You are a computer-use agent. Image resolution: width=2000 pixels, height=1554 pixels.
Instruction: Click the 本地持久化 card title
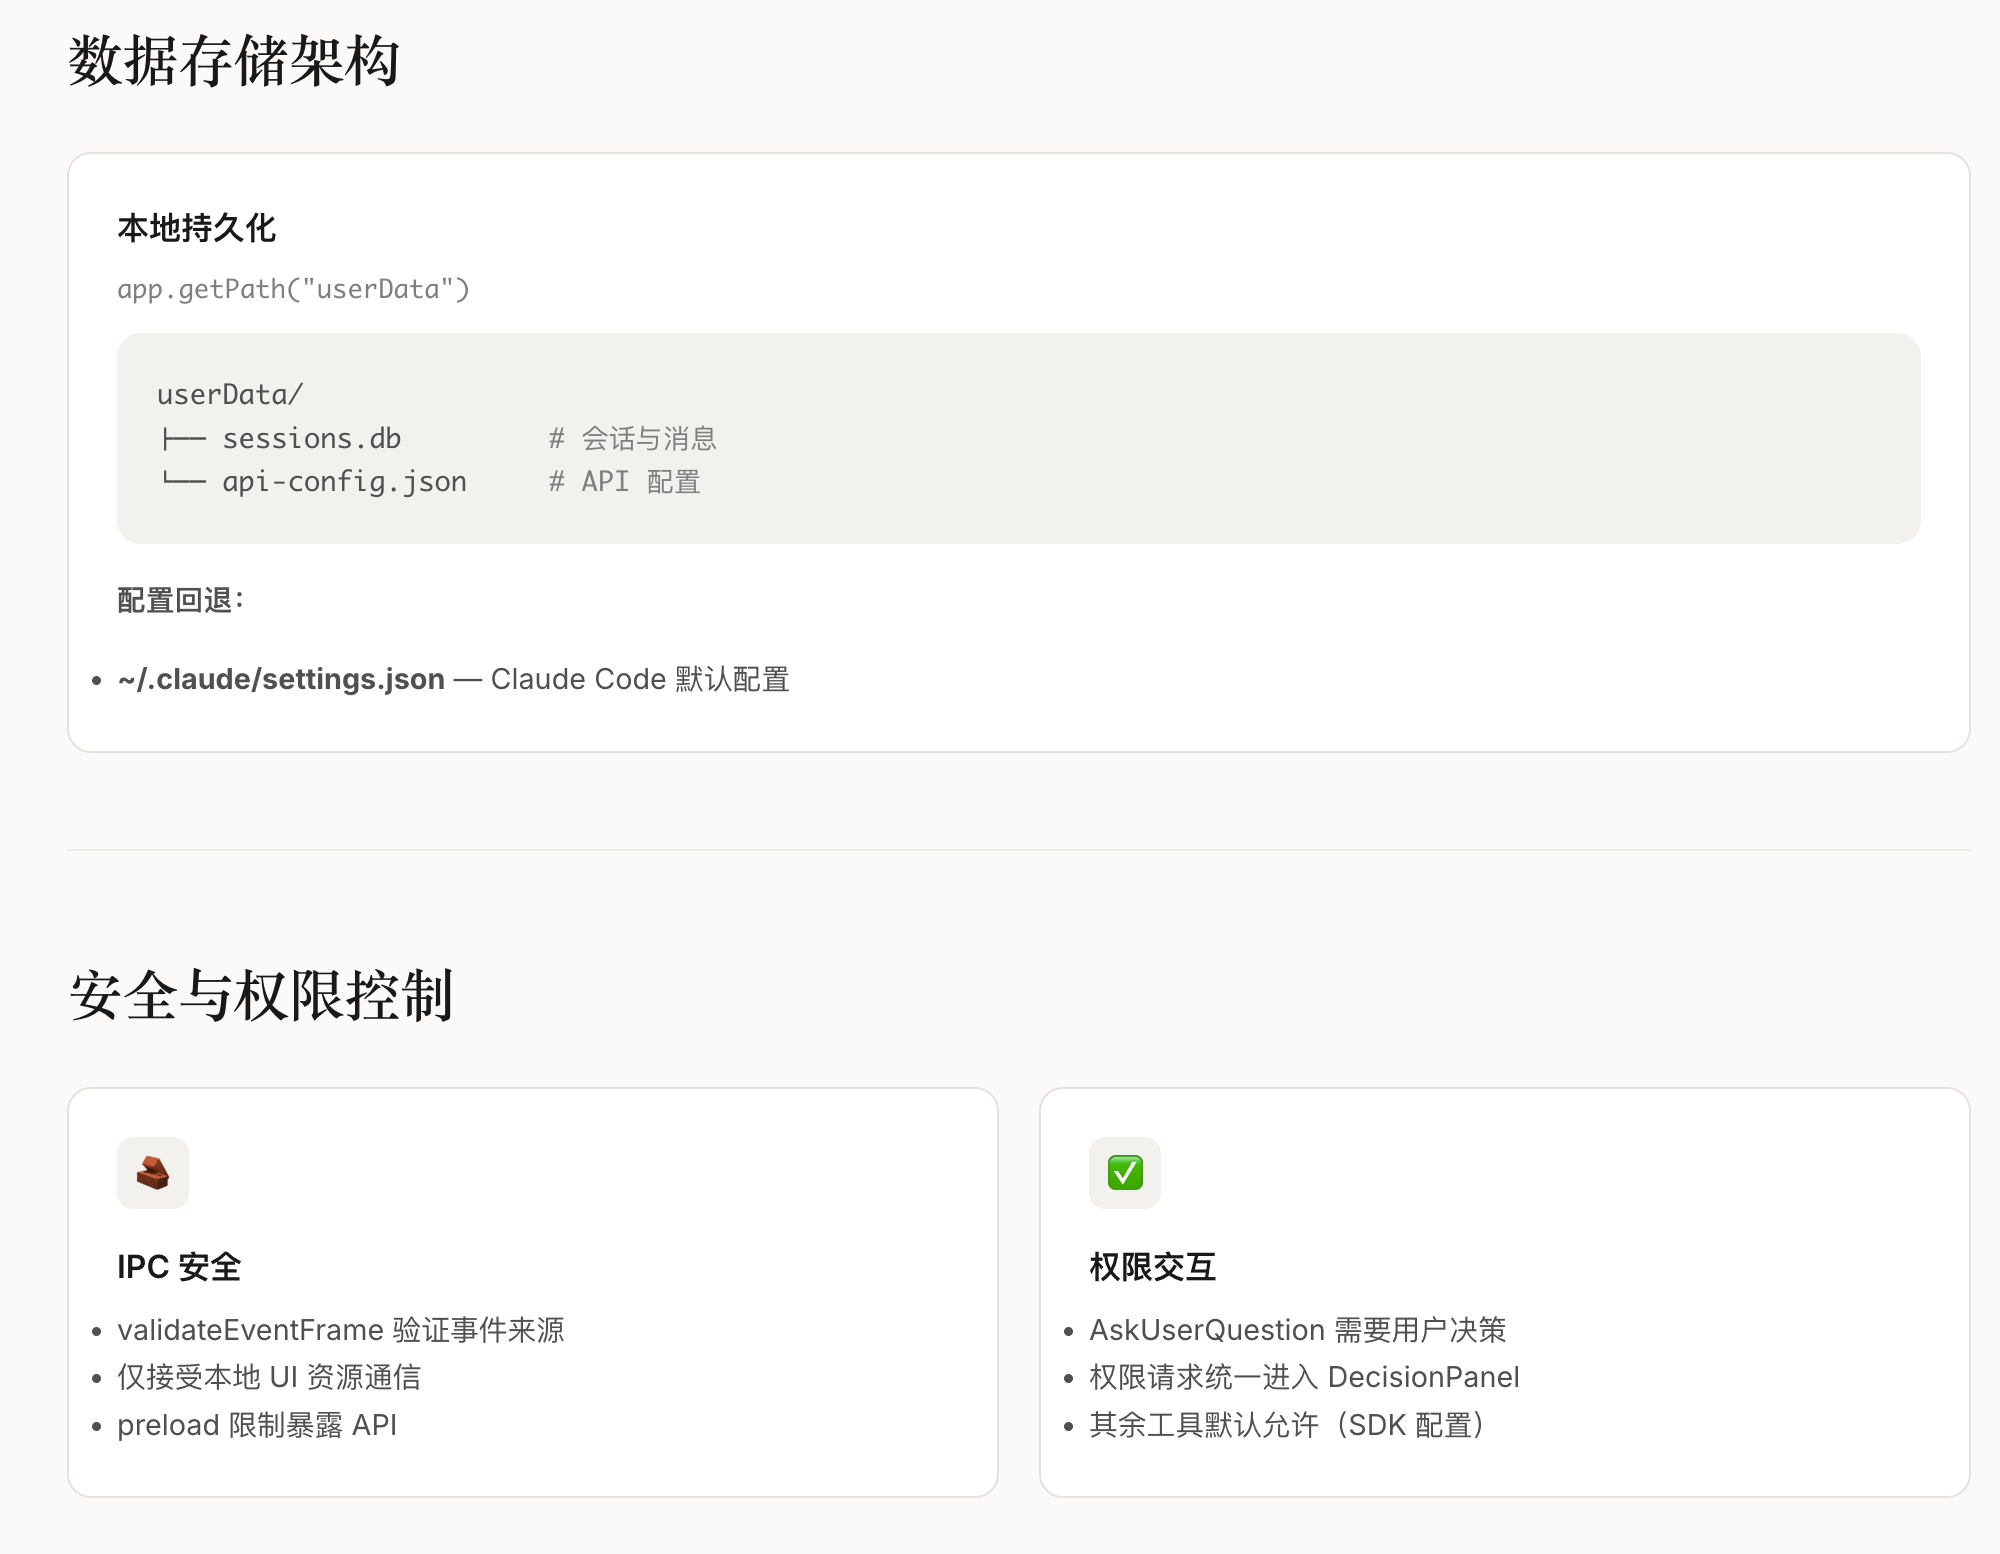click(196, 228)
